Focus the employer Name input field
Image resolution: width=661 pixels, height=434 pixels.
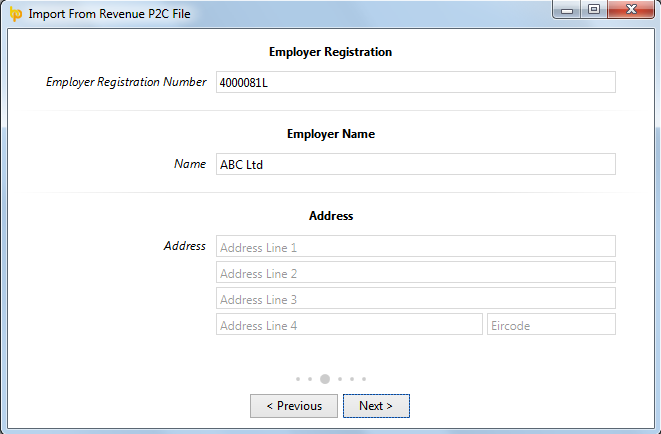tap(416, 164)
